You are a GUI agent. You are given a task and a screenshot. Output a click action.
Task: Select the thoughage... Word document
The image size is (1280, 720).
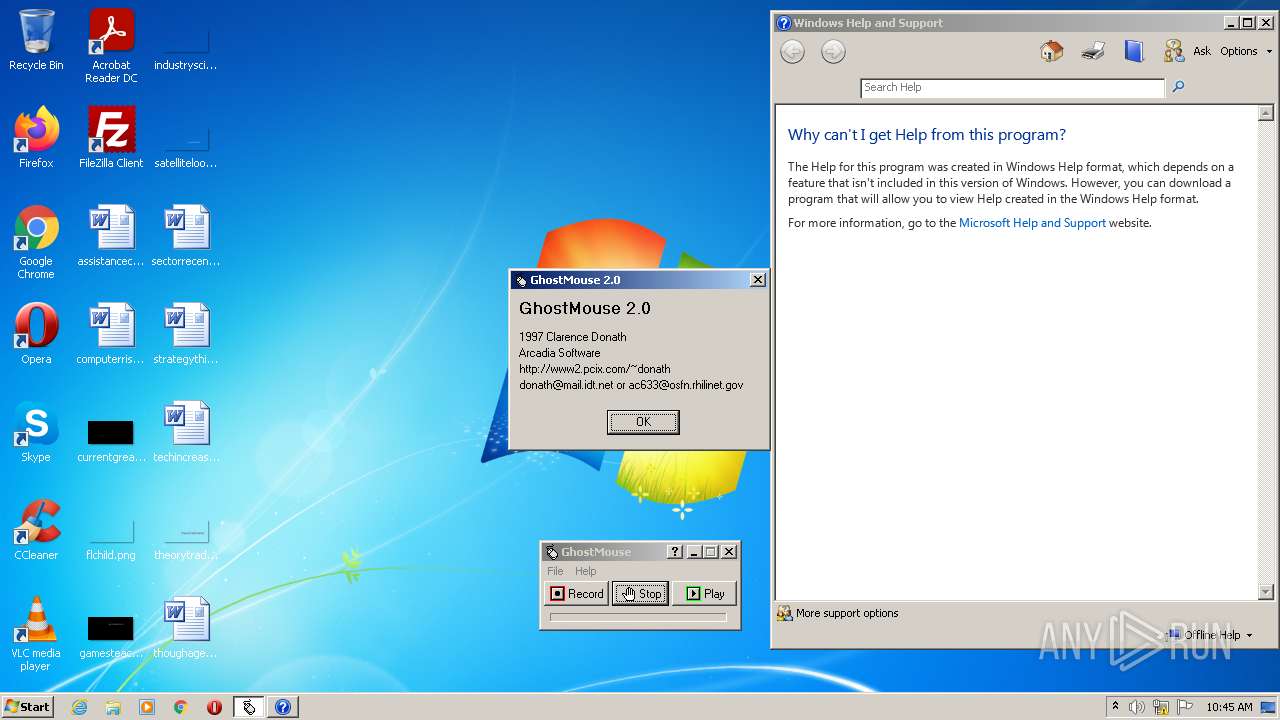(186, 628)
